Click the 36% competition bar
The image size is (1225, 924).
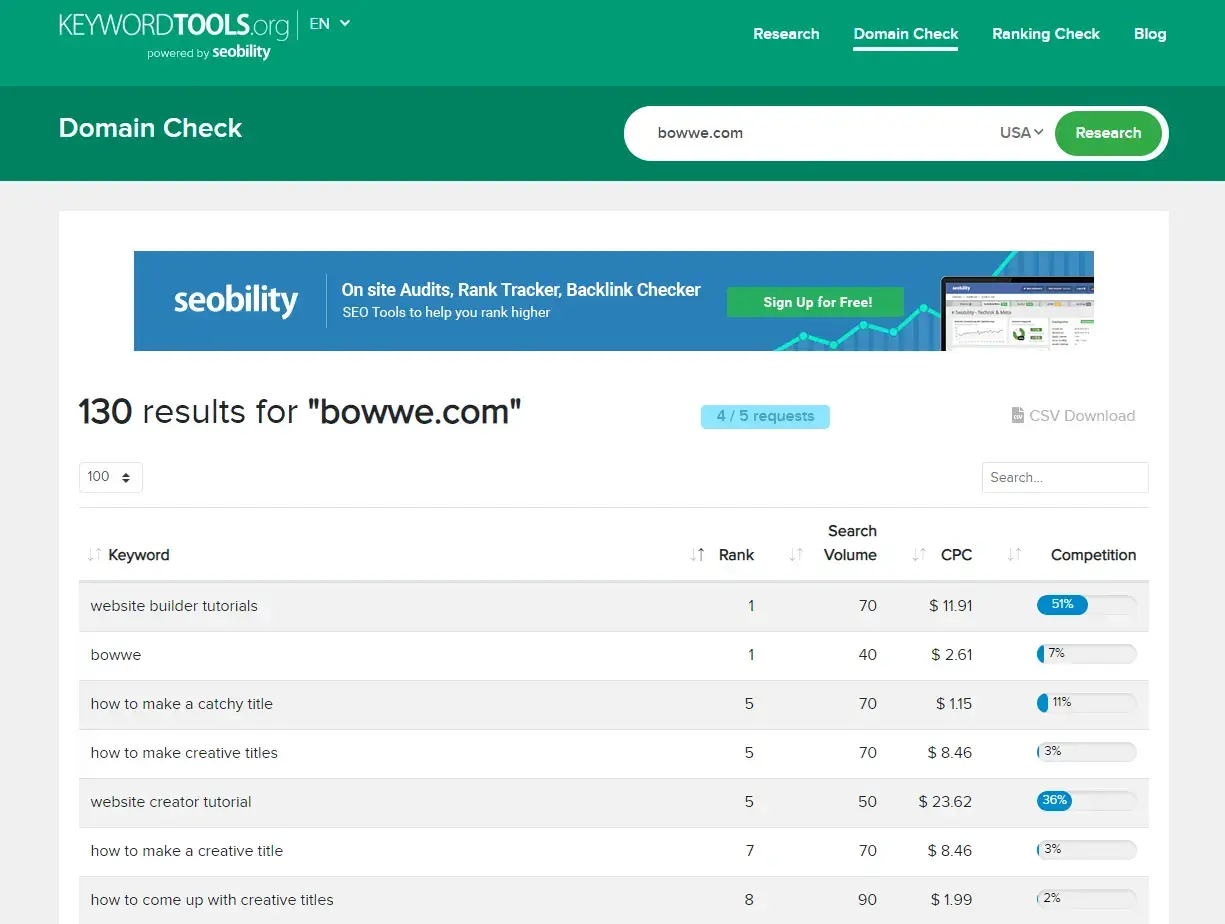(x=1087, y=801)
